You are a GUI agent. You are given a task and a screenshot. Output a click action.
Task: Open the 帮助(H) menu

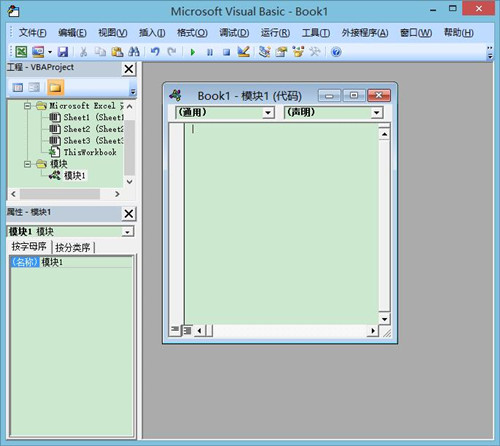[x=459, y=33]
